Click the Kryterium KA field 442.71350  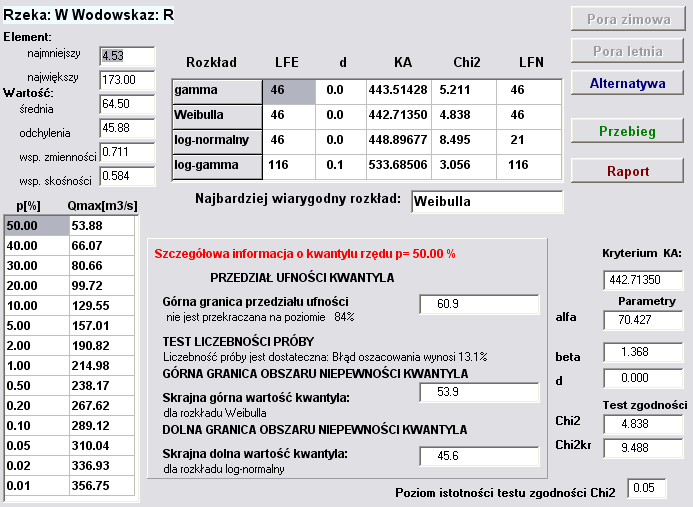point(643,280)
